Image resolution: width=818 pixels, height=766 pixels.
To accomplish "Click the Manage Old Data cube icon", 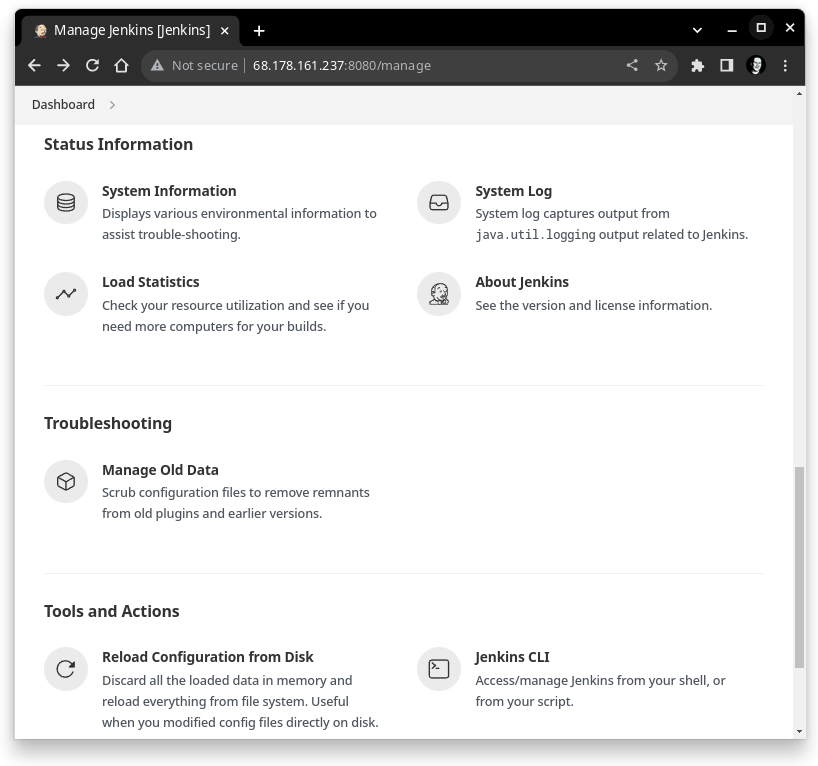I will [66, 482].
